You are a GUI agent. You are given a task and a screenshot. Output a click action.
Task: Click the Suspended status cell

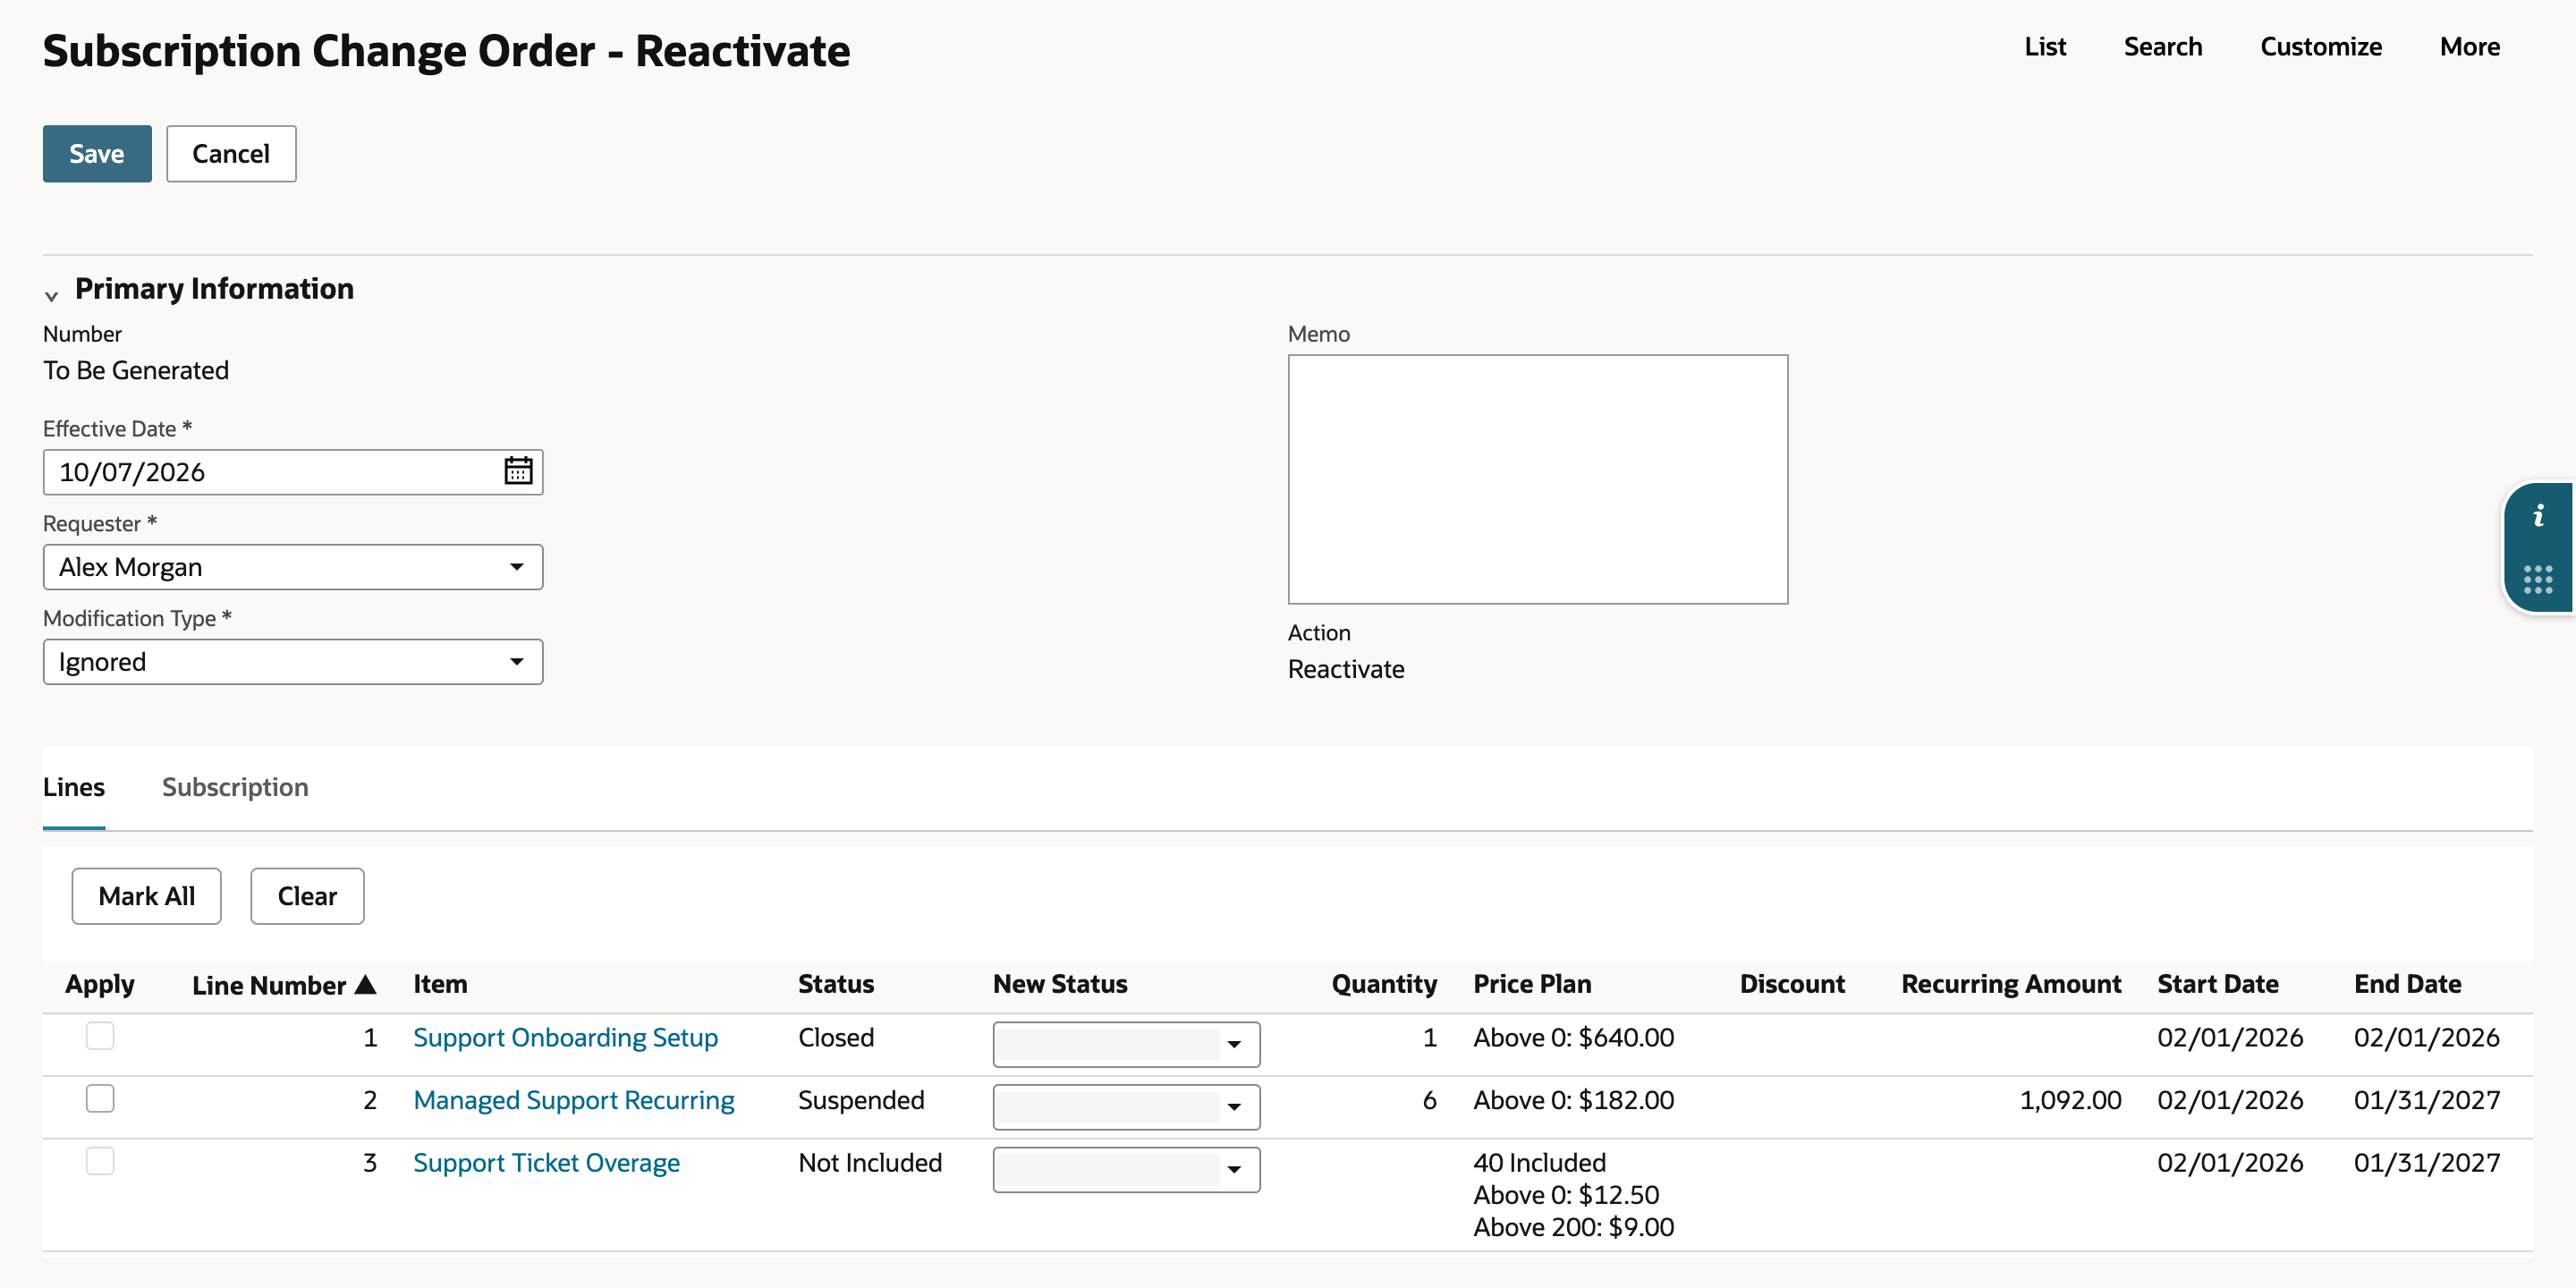click(861, 1100)
